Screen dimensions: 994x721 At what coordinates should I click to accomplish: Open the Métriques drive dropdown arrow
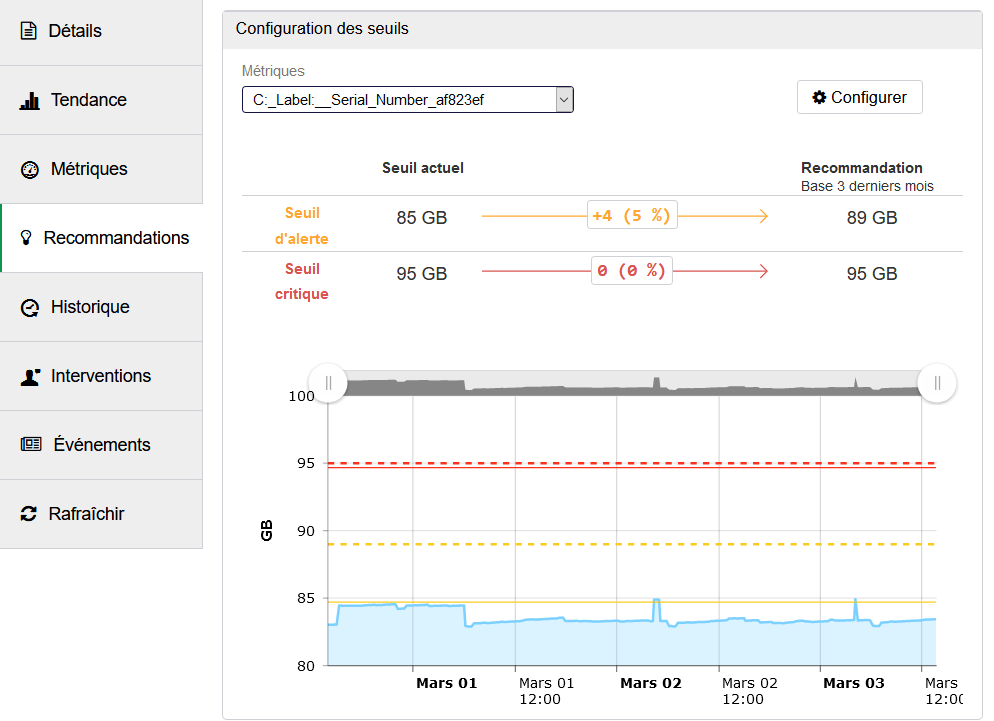(564, 100)
